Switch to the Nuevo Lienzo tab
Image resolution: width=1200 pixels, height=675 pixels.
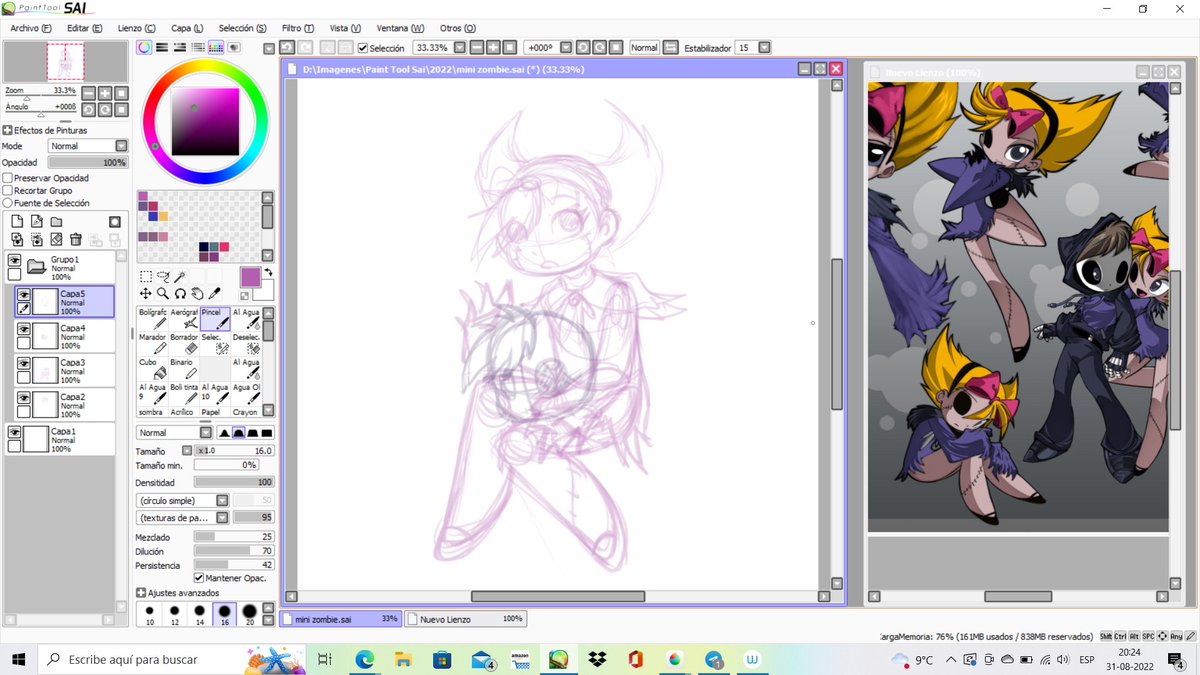coord(467,619)
